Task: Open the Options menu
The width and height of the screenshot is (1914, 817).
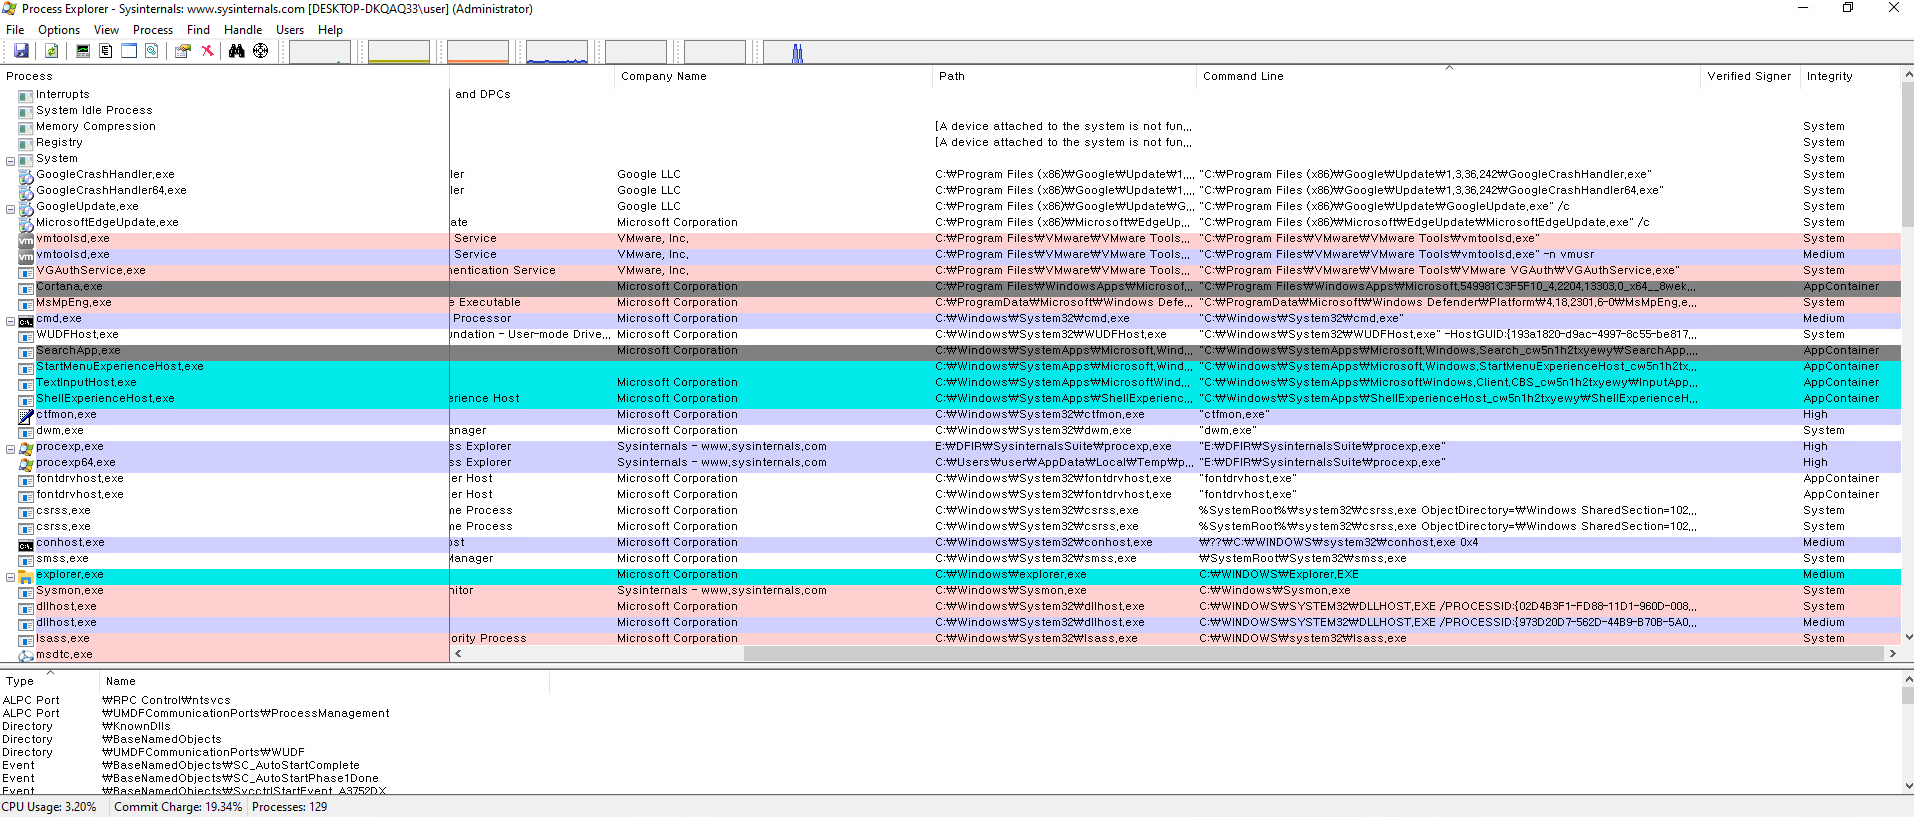Action: coord(59,30)
